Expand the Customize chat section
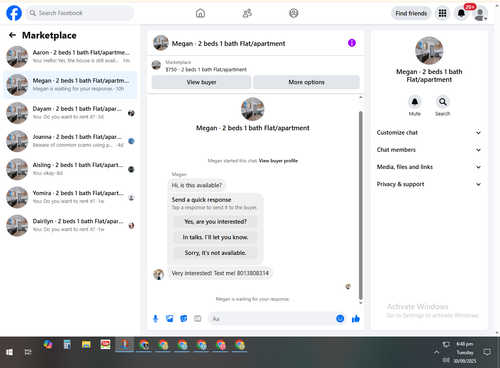500x368 pixels. tap(429, 133)
